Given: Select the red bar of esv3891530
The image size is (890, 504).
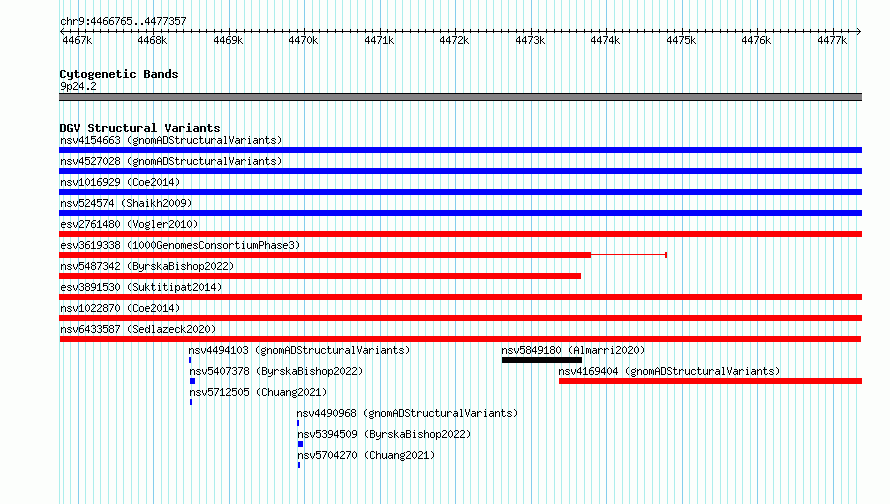Looking at the screenshot, I should click(x=460, y=297).
